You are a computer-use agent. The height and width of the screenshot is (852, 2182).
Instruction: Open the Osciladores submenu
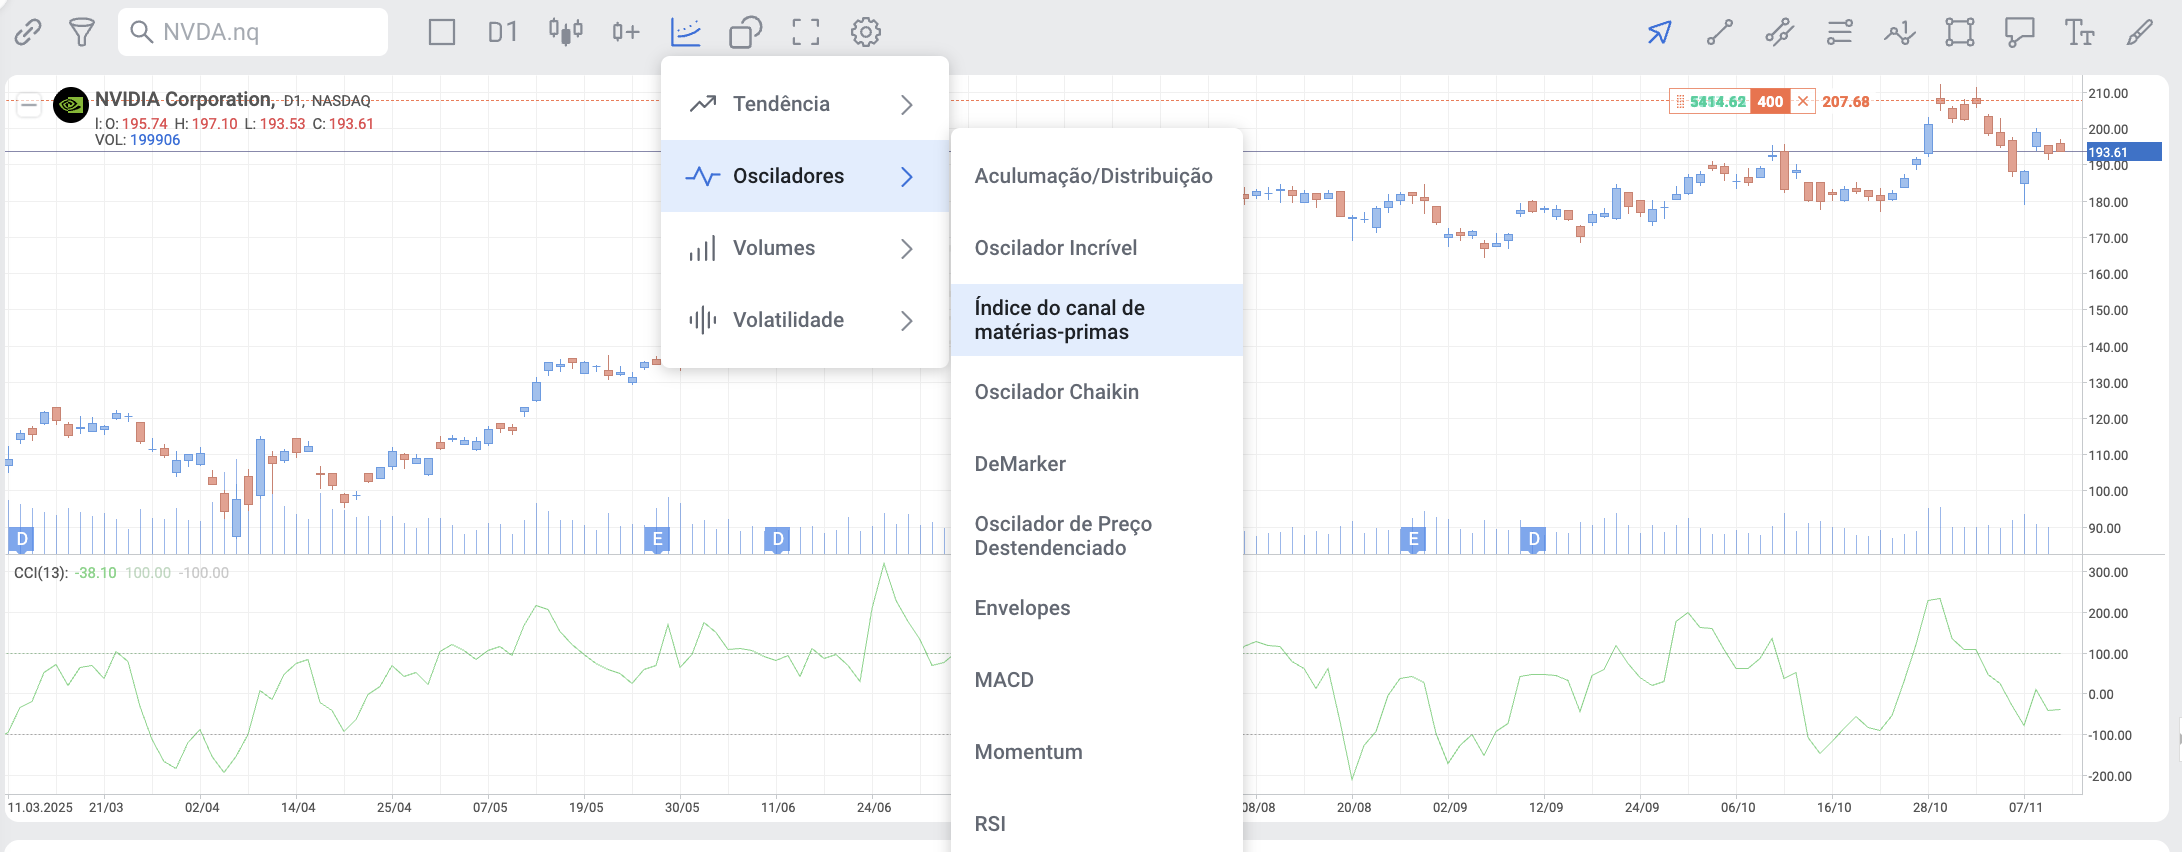pyautogui.click(x=805, y=176)
